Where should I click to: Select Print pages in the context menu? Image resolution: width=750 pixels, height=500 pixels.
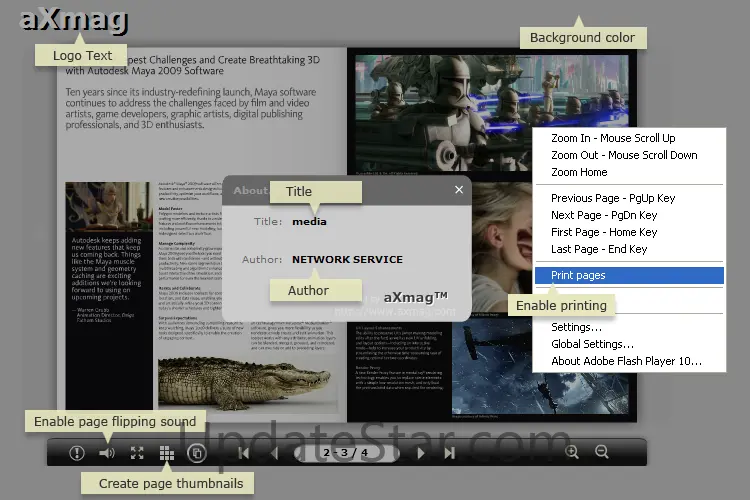578,275
